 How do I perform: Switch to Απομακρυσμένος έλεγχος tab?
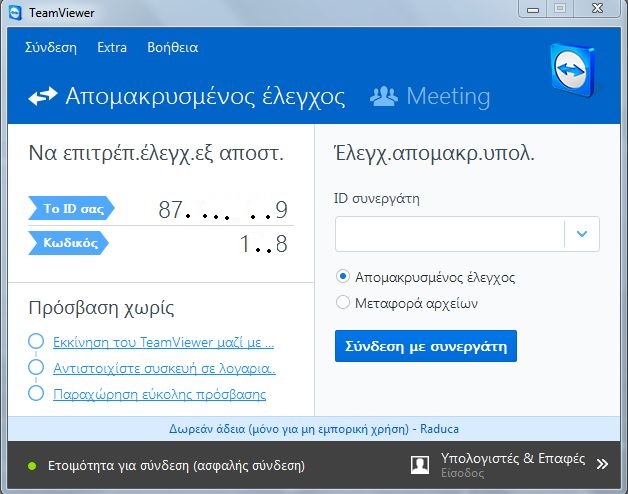(x=205, y=97)
